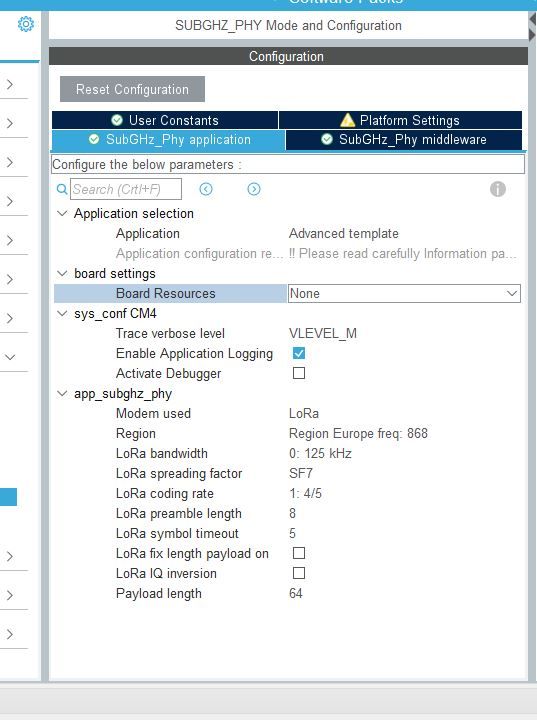Select the Advanced template value

(x=344, y=234)
